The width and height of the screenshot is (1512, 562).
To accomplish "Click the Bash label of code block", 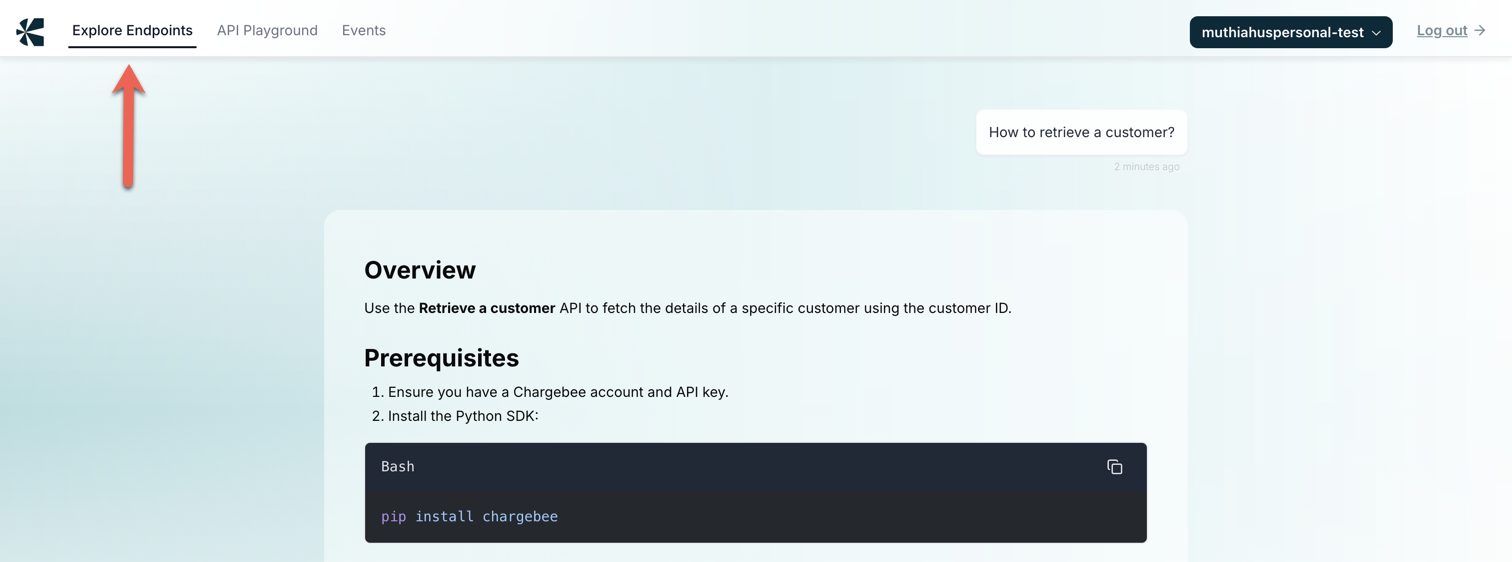I will (398, 467).
